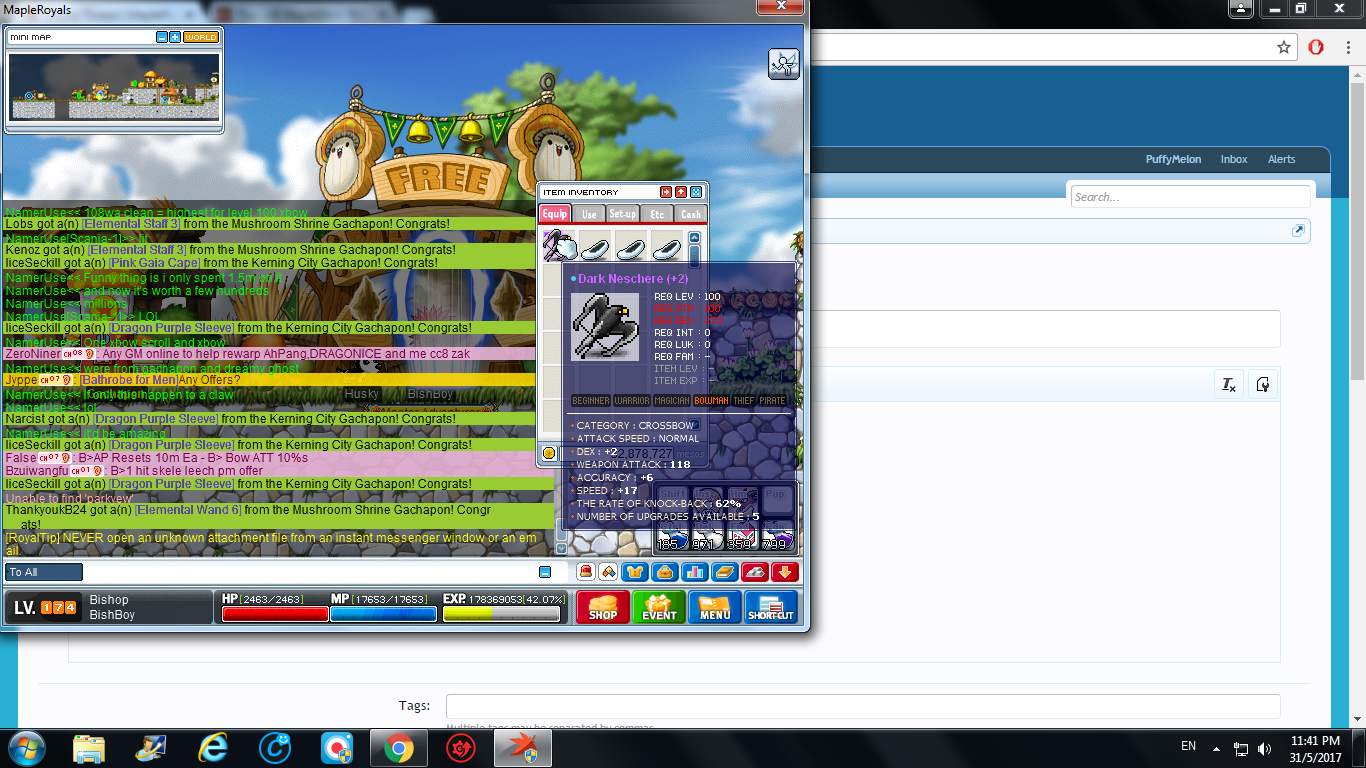The image size is (1366, 768).
Task: Use the quickslot item showing 359
Action: point(741,536)
